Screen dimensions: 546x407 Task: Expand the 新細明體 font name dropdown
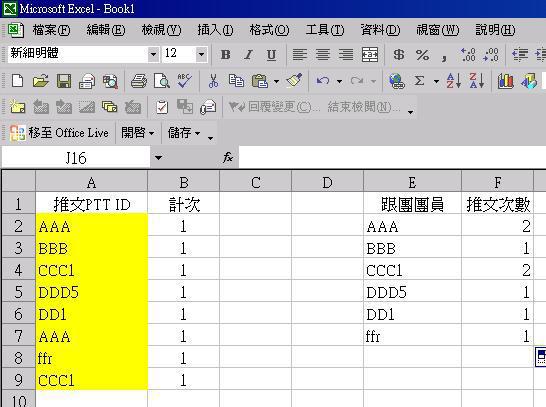pyautogui.click(x=153, y=54)
